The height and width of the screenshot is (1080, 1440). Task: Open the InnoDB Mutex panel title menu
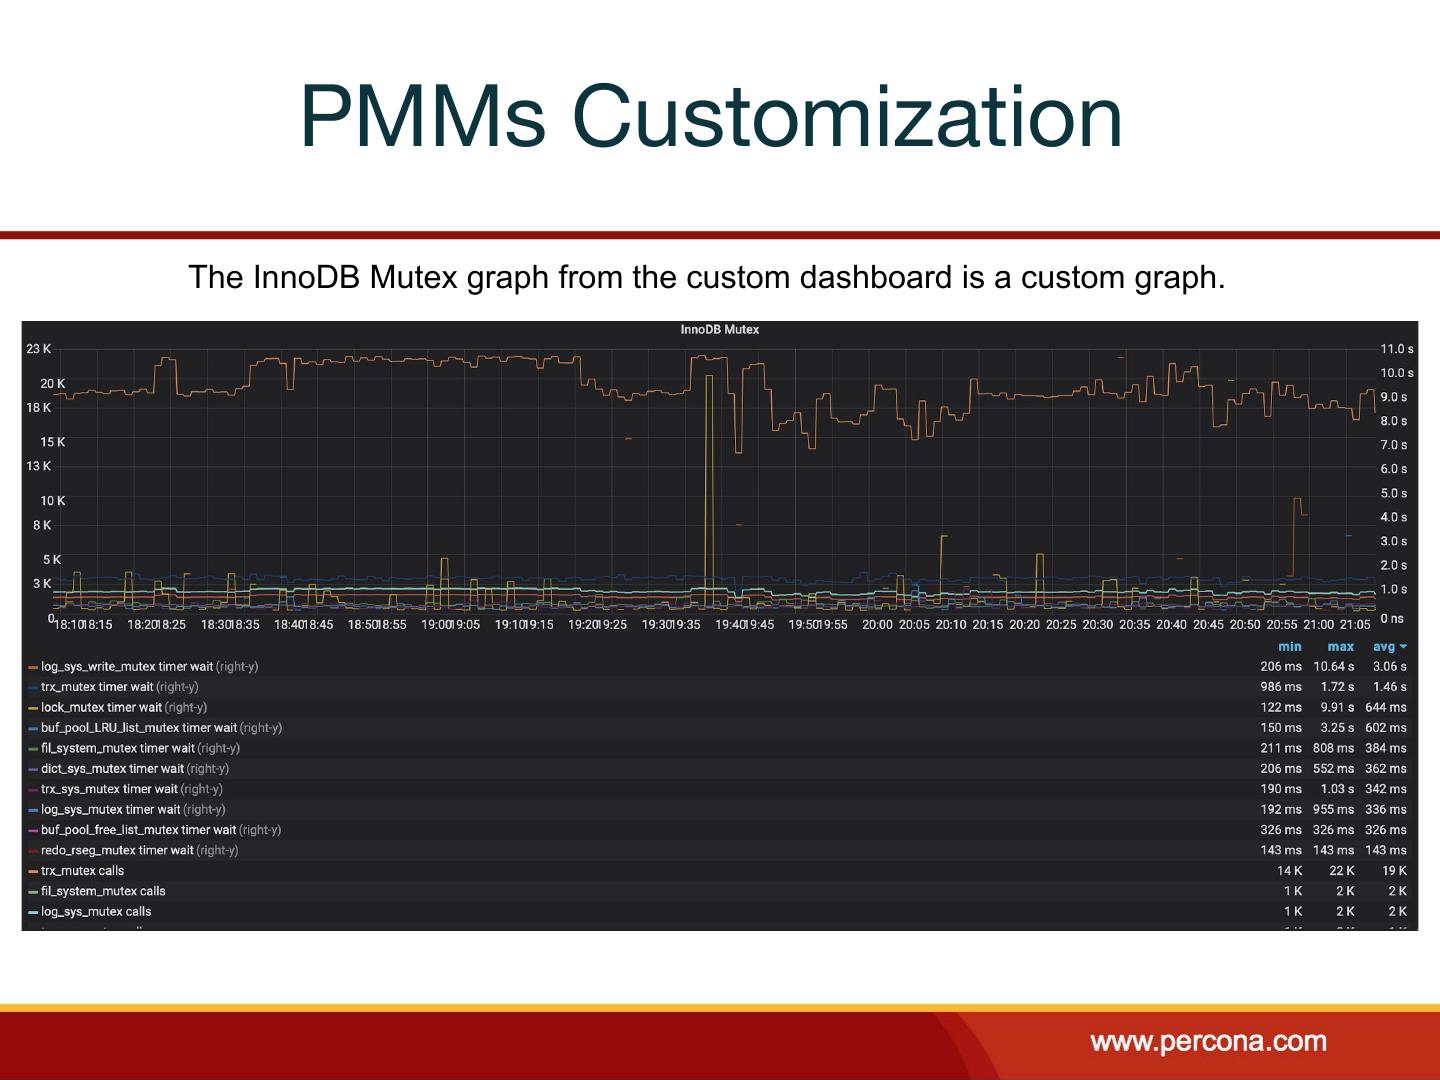[x=719, y=330]
